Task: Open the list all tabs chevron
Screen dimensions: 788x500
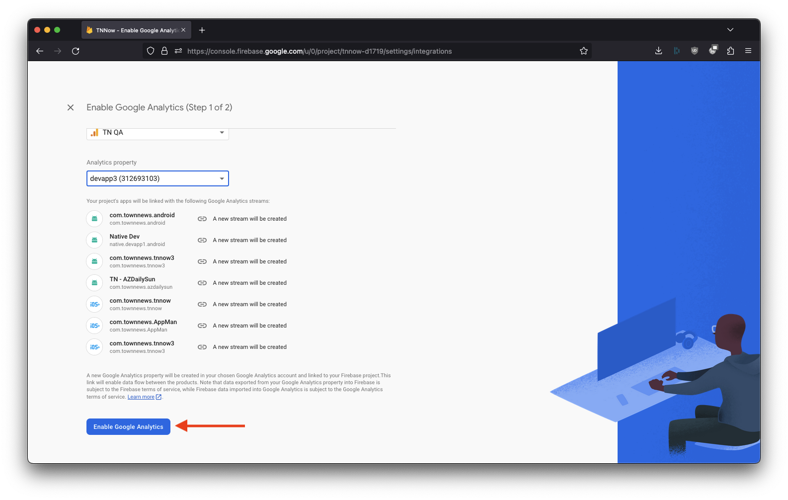Action: (730, 30)
